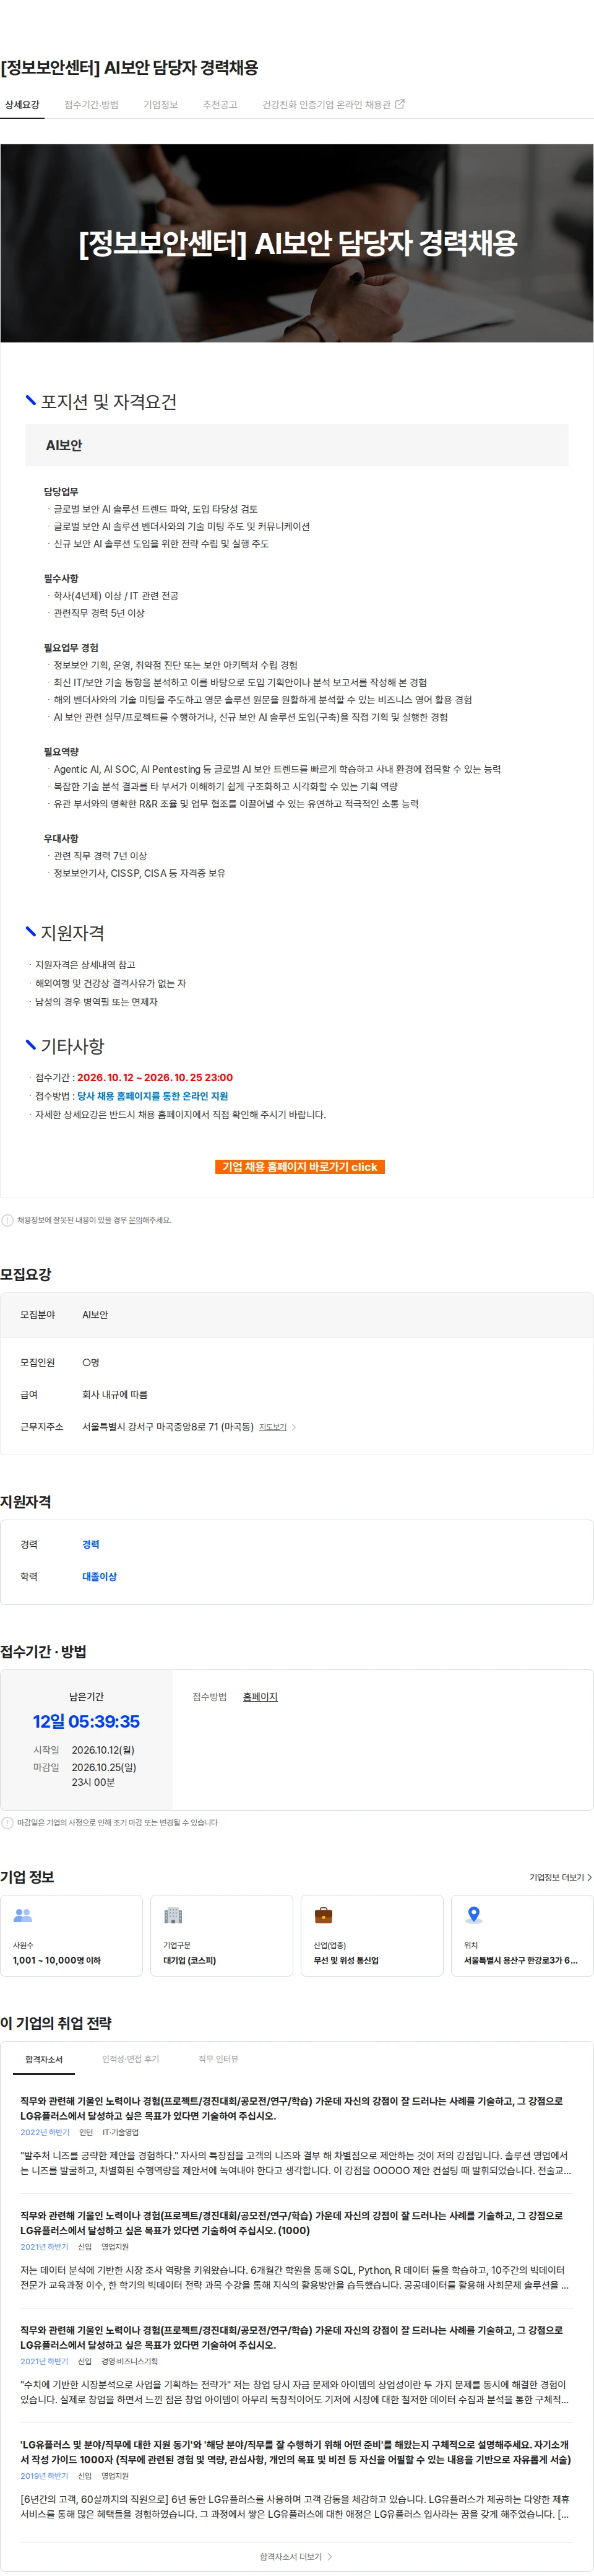Click 당사 채용 홈페이지를 통한 온라인 지원 text
The height and width of the screenshot is (2576, 594).
tap(152, 1097)
